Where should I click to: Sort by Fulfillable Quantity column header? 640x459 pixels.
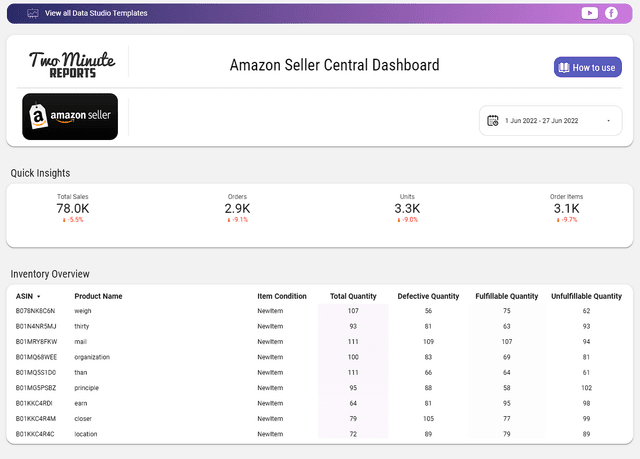[x=507, y=296]
